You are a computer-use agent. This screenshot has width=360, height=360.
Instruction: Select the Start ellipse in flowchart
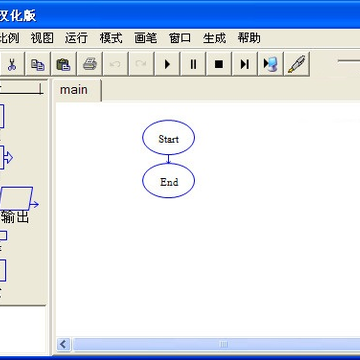(x=168, y=138)
